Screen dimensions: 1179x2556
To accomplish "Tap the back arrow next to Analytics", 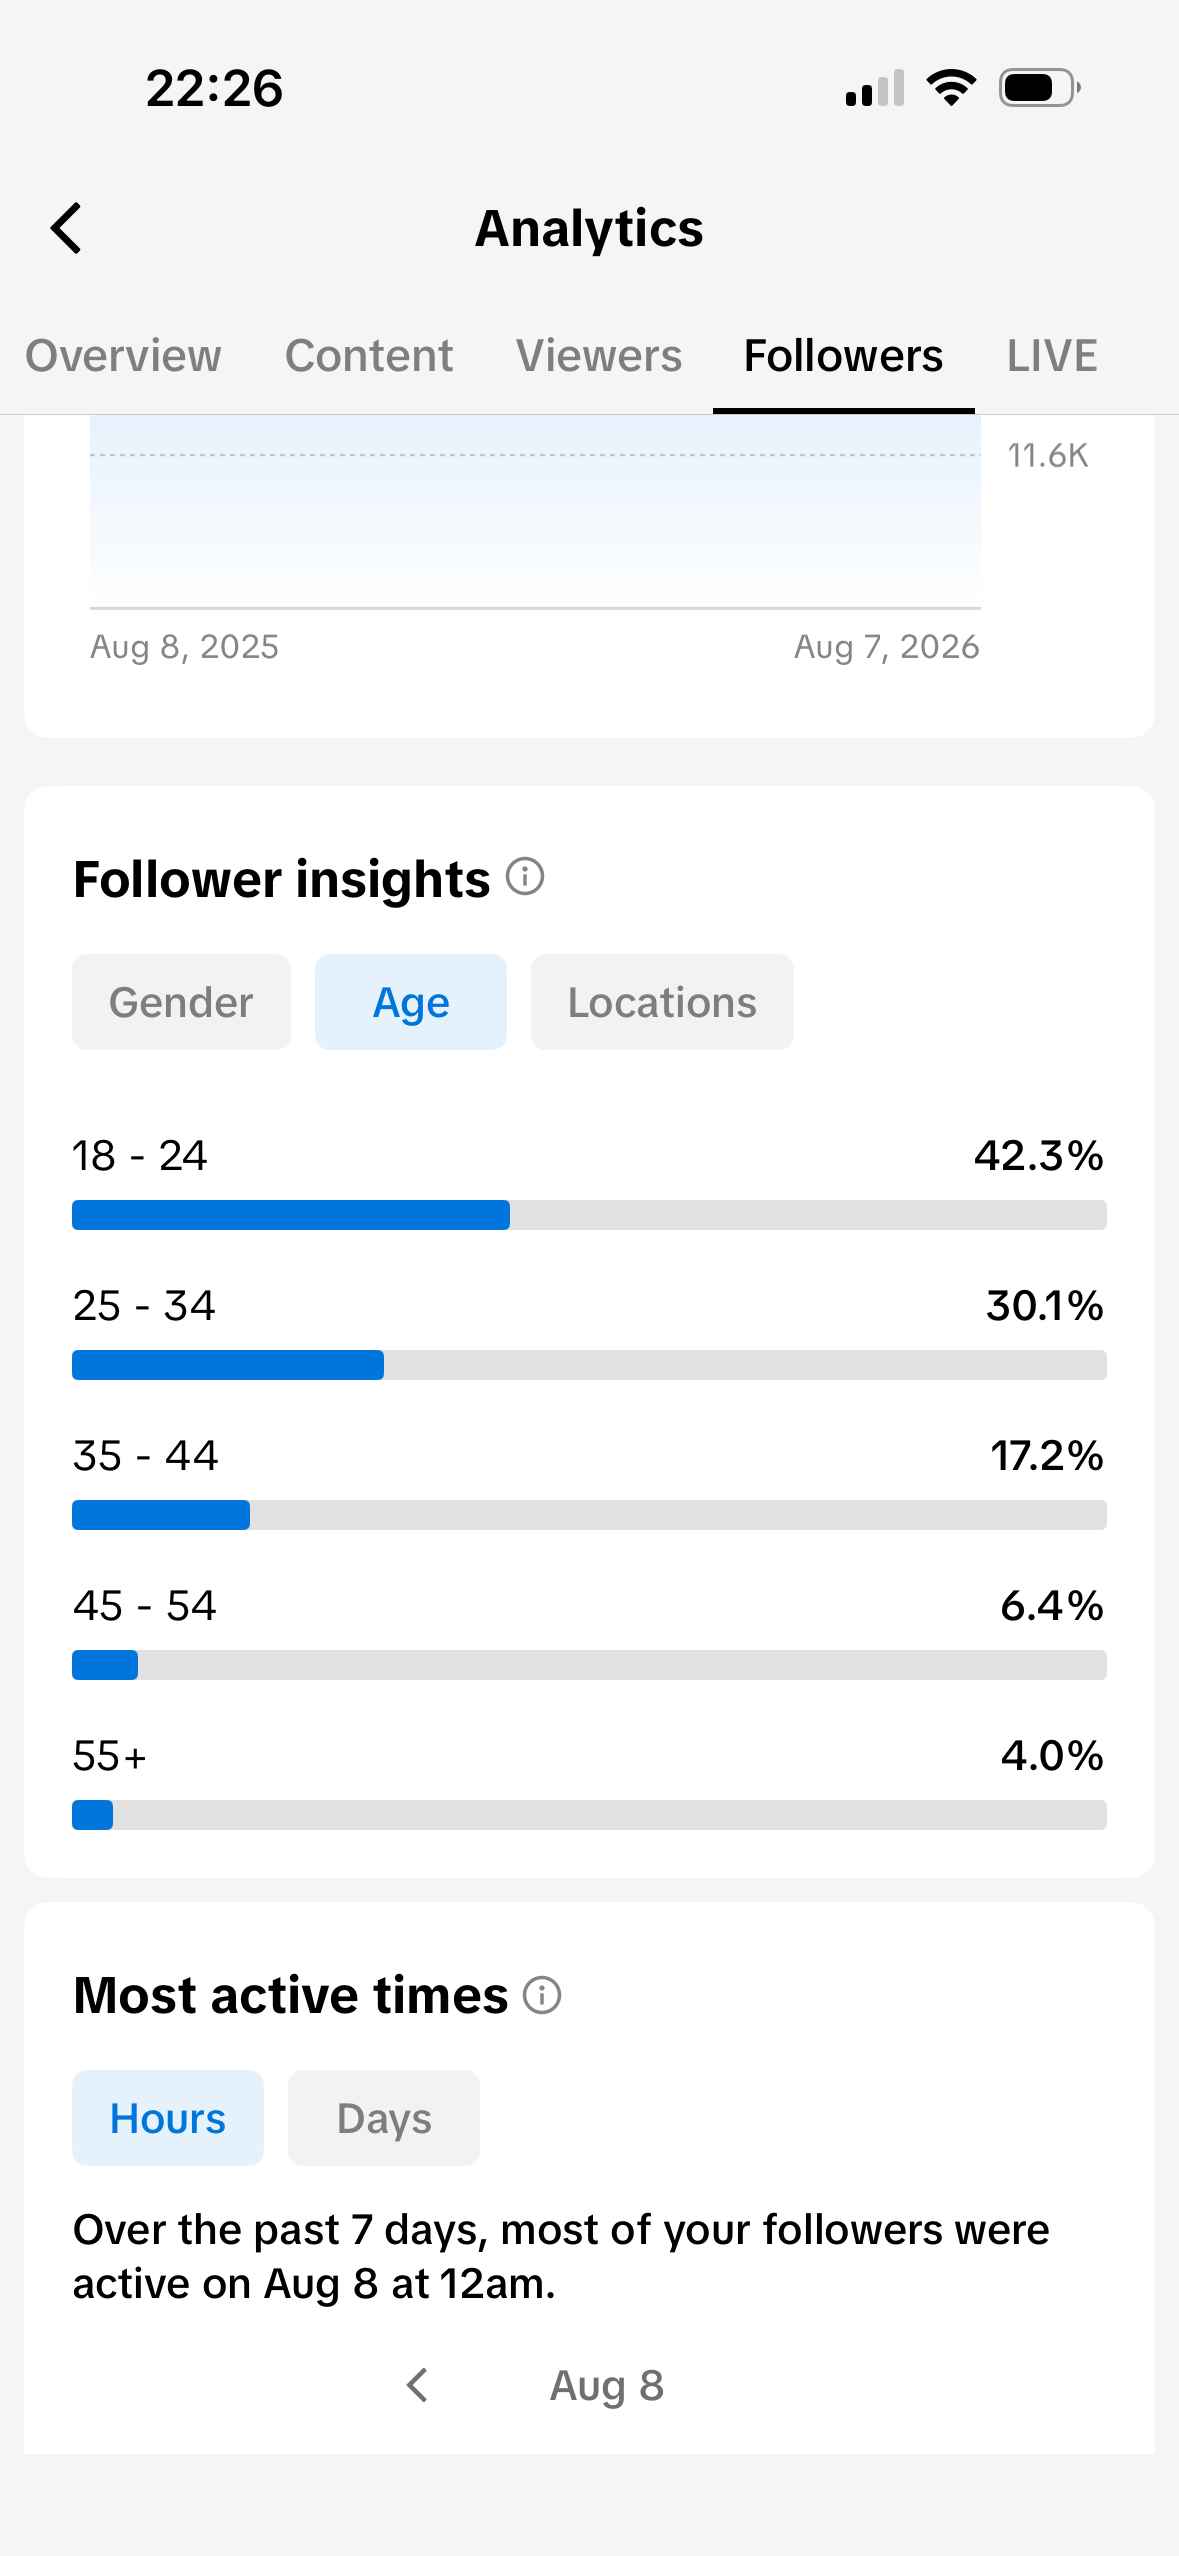I will tap(66, 228).
